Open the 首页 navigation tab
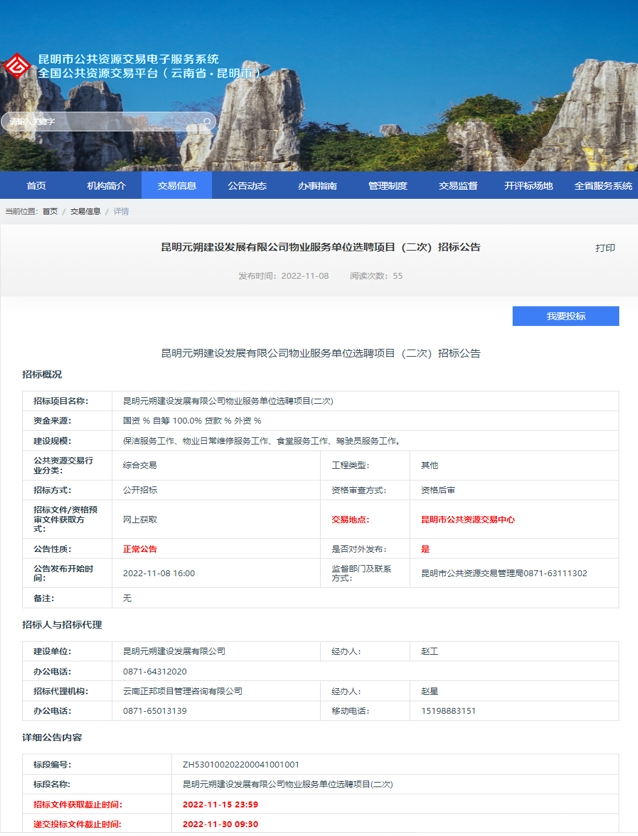The image size is (638, 836). tap(36, 186)
